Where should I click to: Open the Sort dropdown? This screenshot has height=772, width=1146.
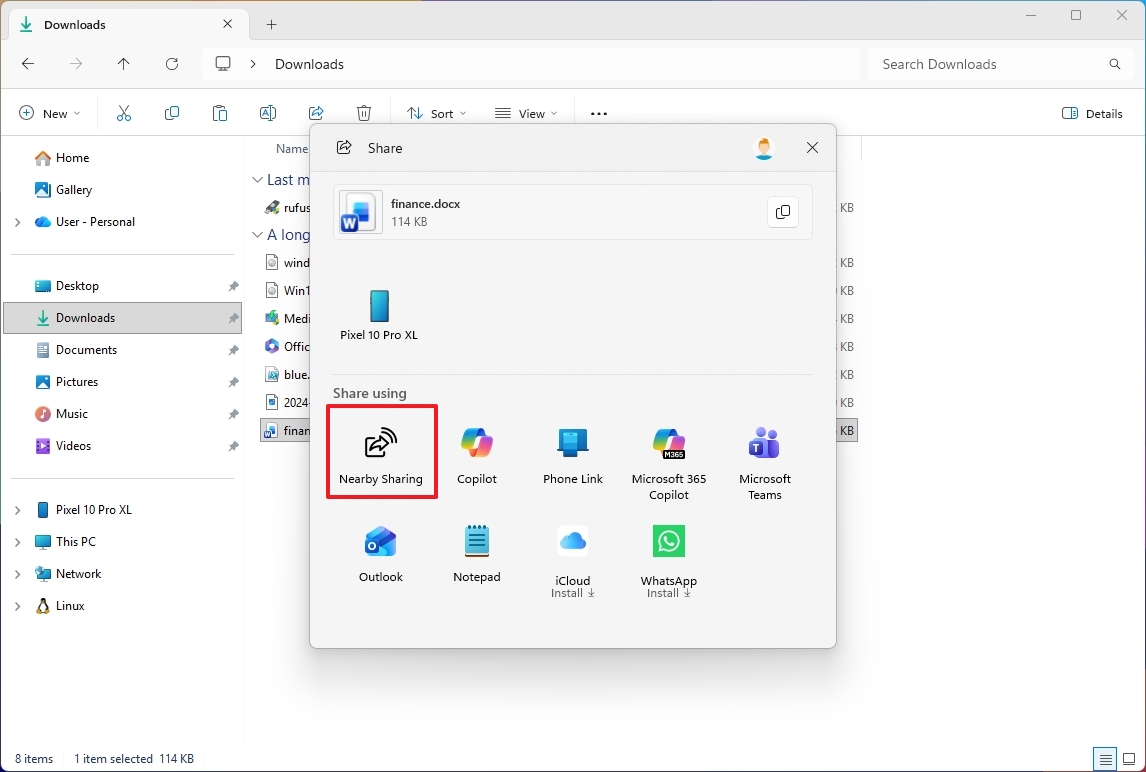436,113
